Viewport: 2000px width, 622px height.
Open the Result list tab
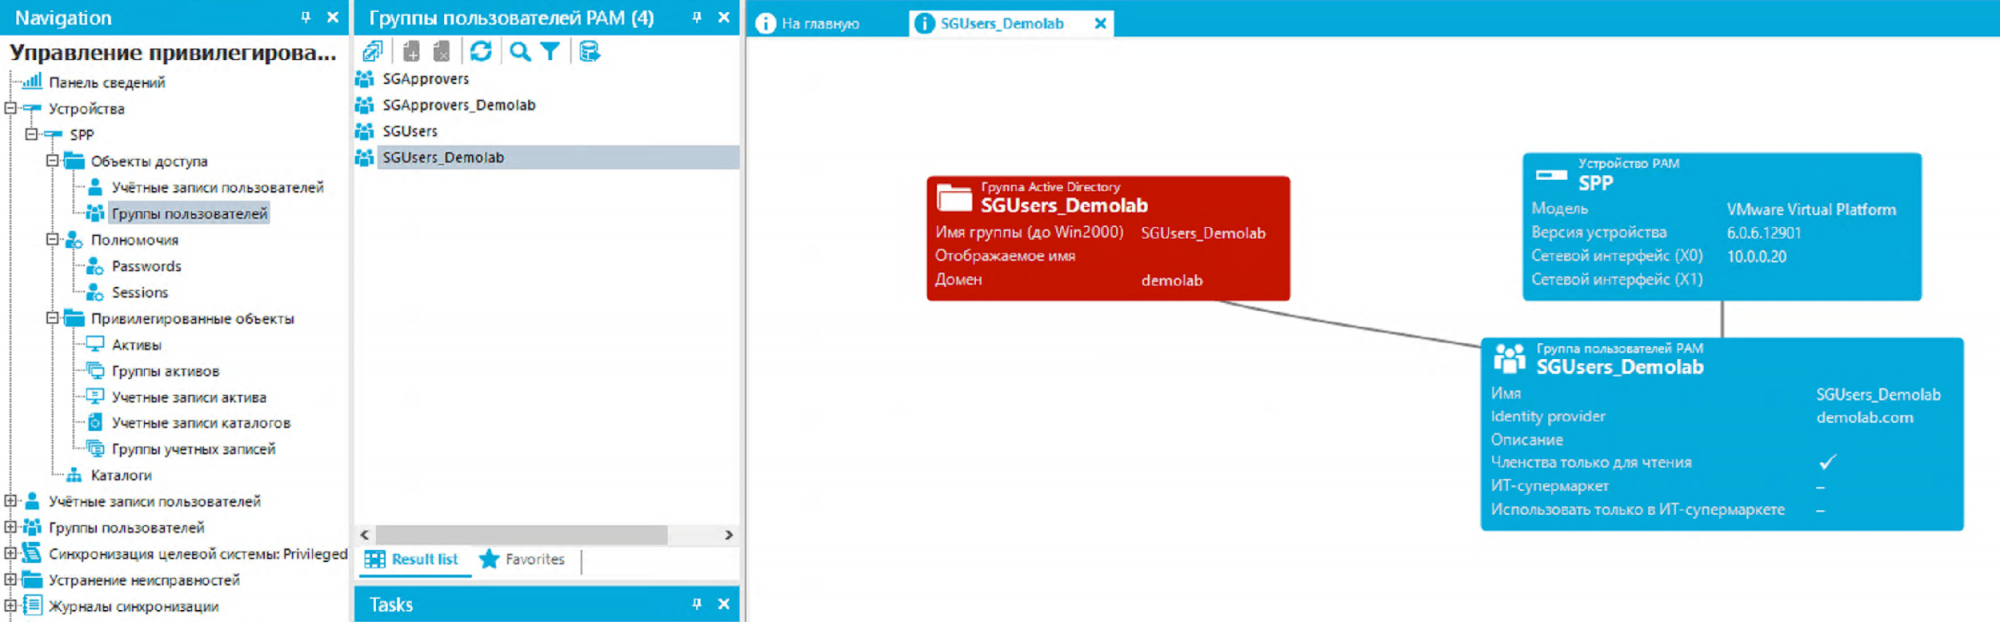411,559
